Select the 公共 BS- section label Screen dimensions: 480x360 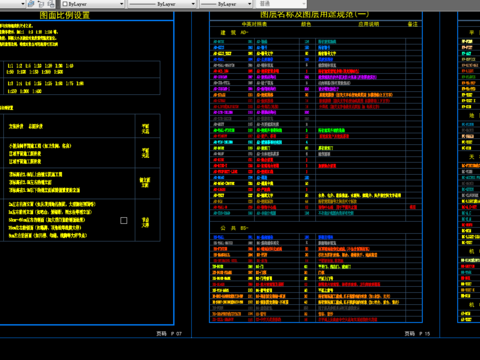click(x=234, y=228)
